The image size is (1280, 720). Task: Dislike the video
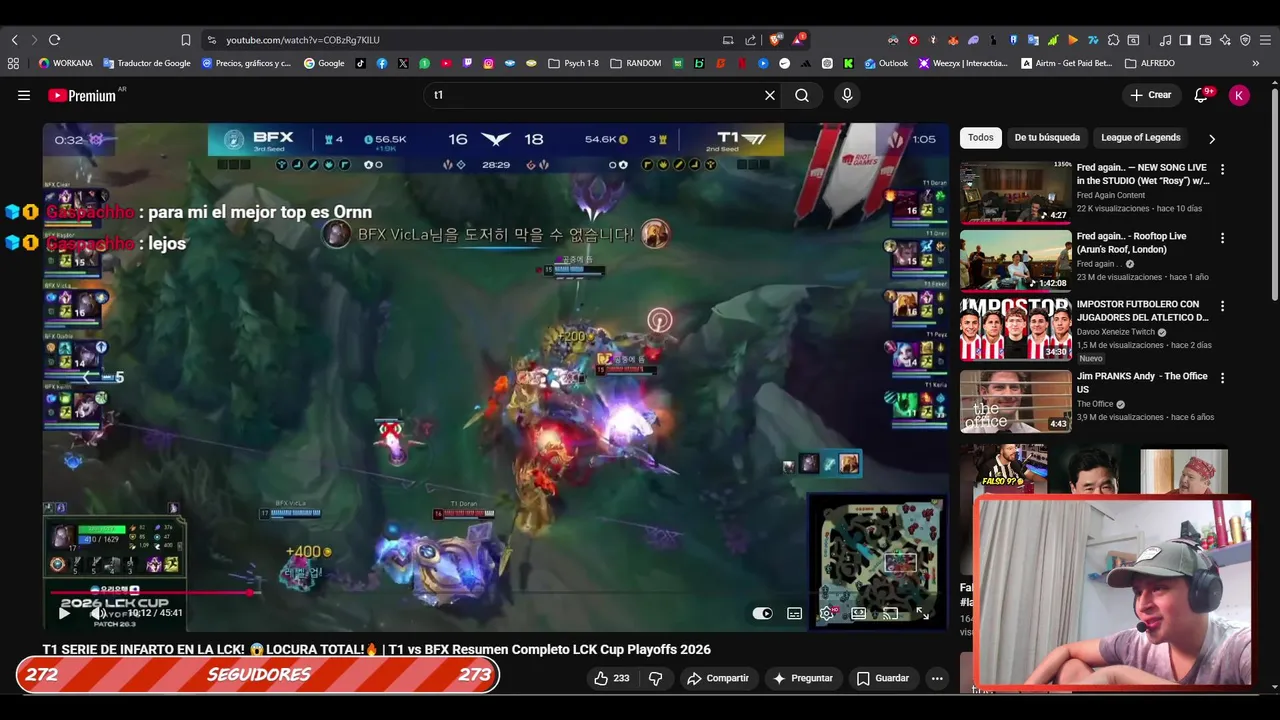click(x=656, y=678)
